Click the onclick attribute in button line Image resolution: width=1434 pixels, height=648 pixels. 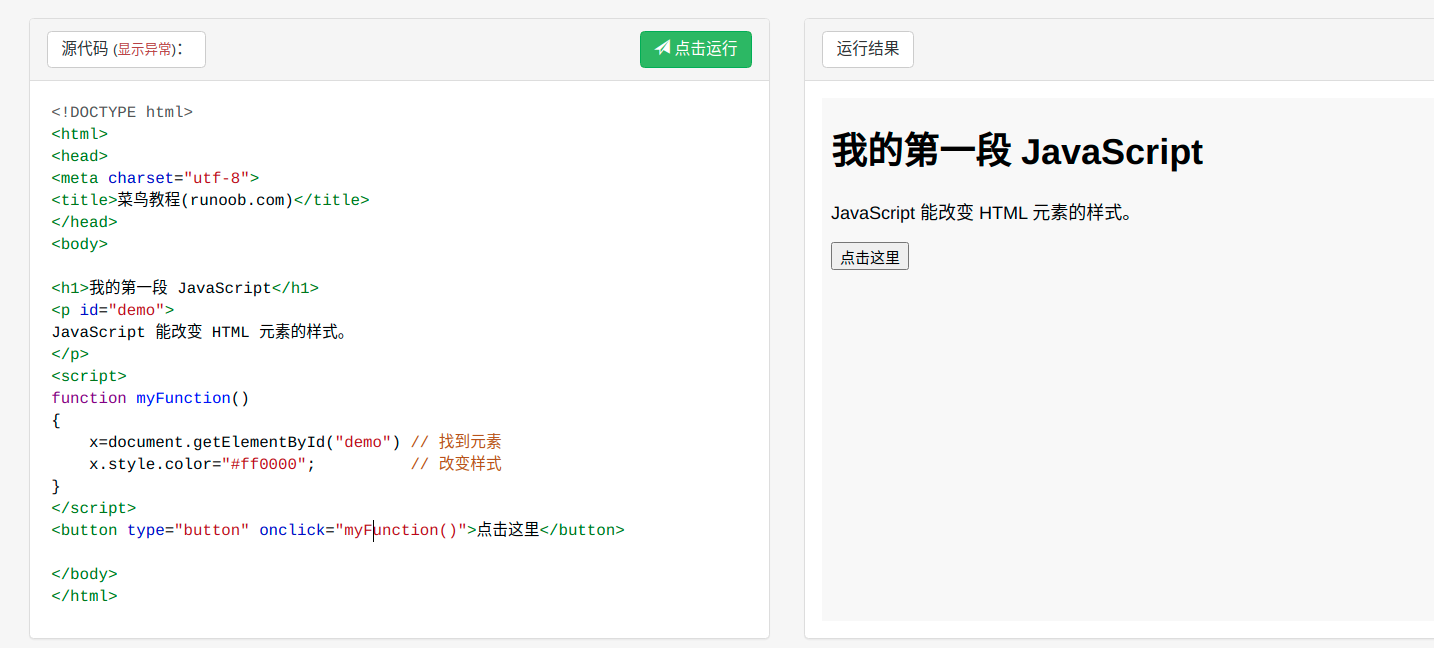coord(363,530)
